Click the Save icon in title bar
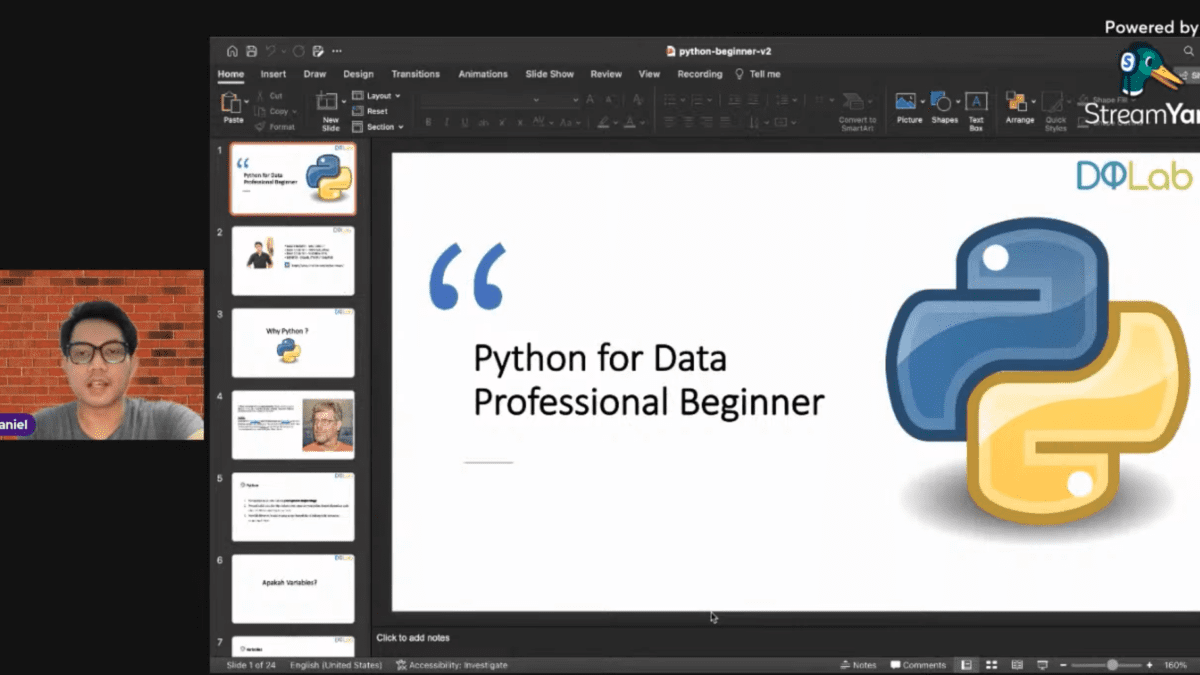The height and width of the screenshot is (675, 1200). [x=252, y=51]
